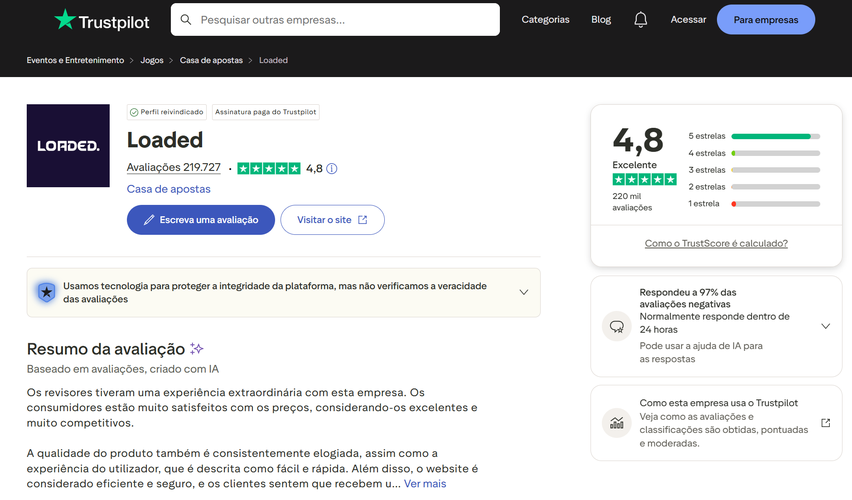Filter by 1 estrela bar
This screenshot has height=500, width=852.
coord(754,204)
